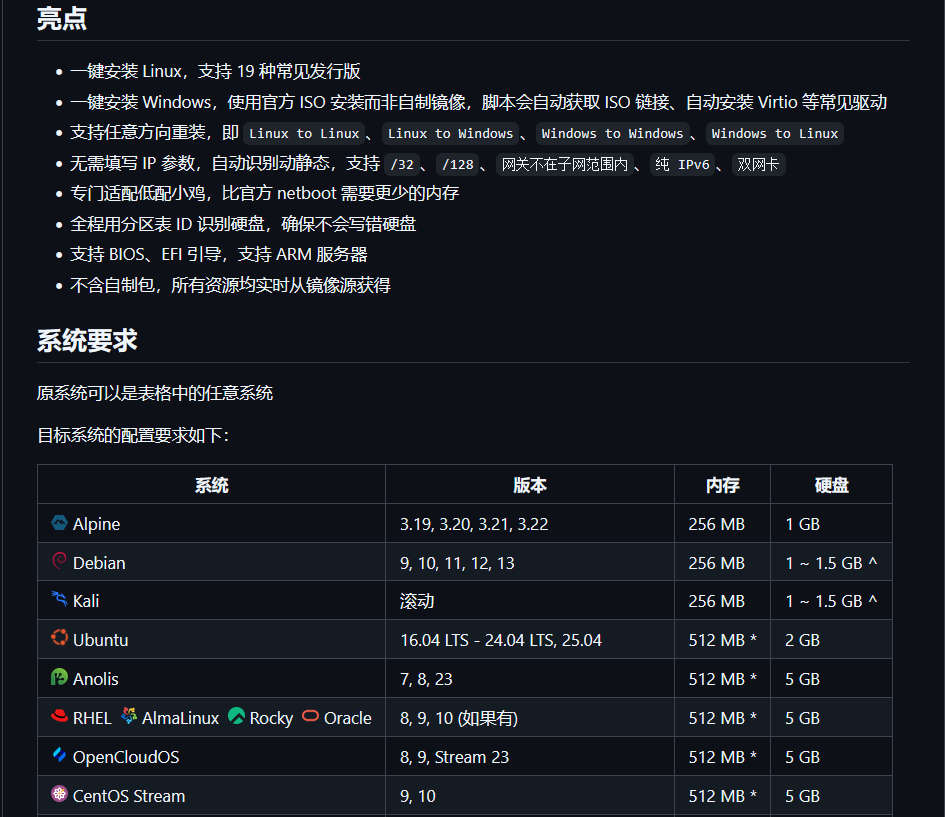Select the 亮点 heading
Screen dimensions: 945x817
tap(61, 19)
